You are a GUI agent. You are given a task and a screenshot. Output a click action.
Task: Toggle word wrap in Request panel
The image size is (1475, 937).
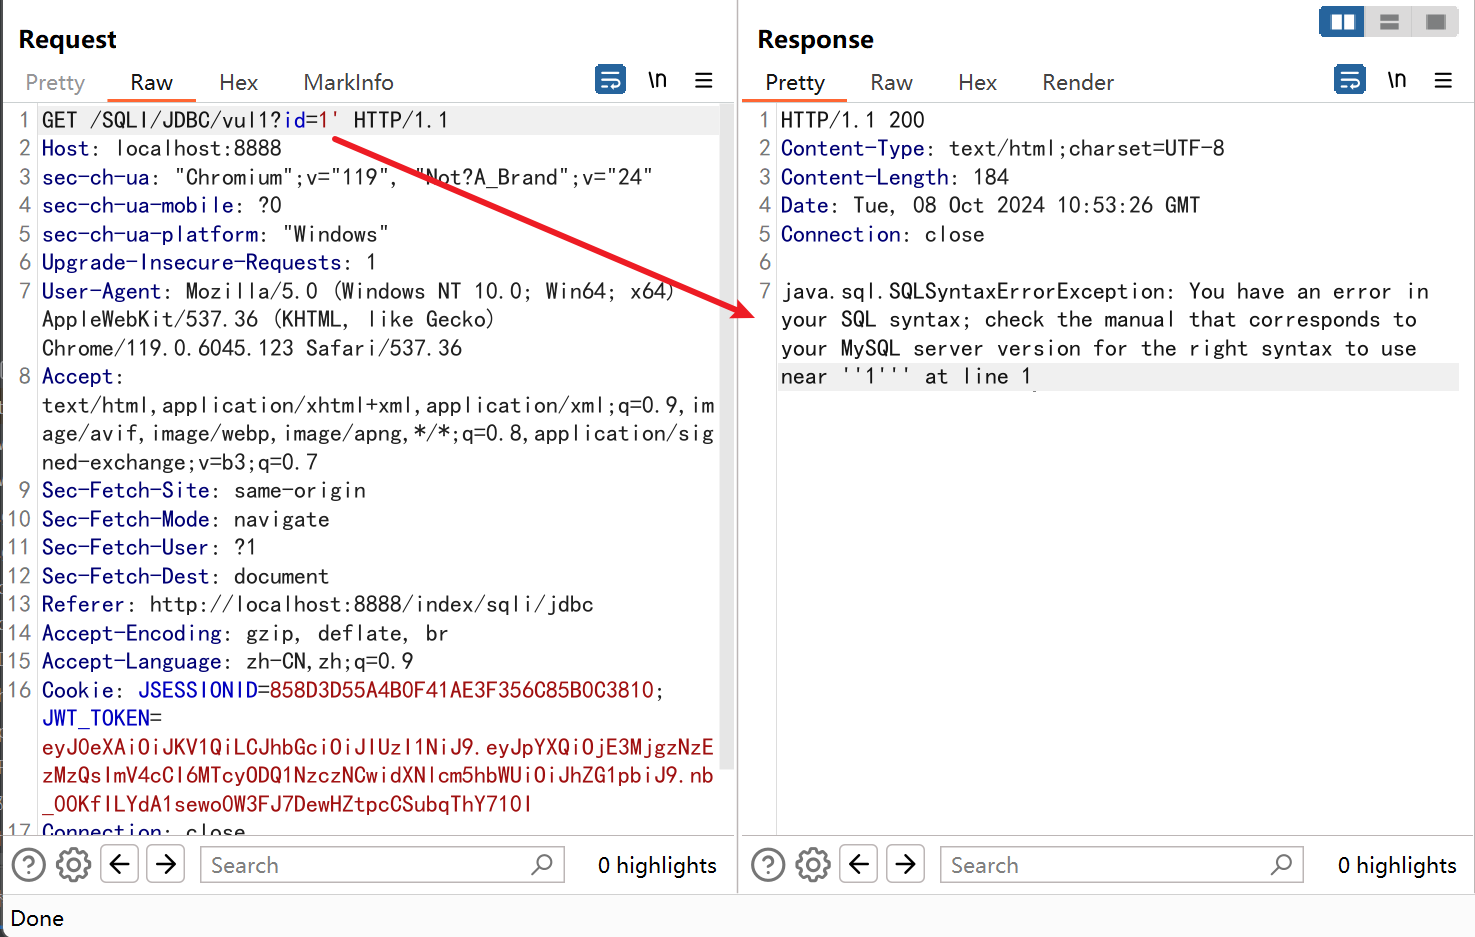(x=610, y=79)
